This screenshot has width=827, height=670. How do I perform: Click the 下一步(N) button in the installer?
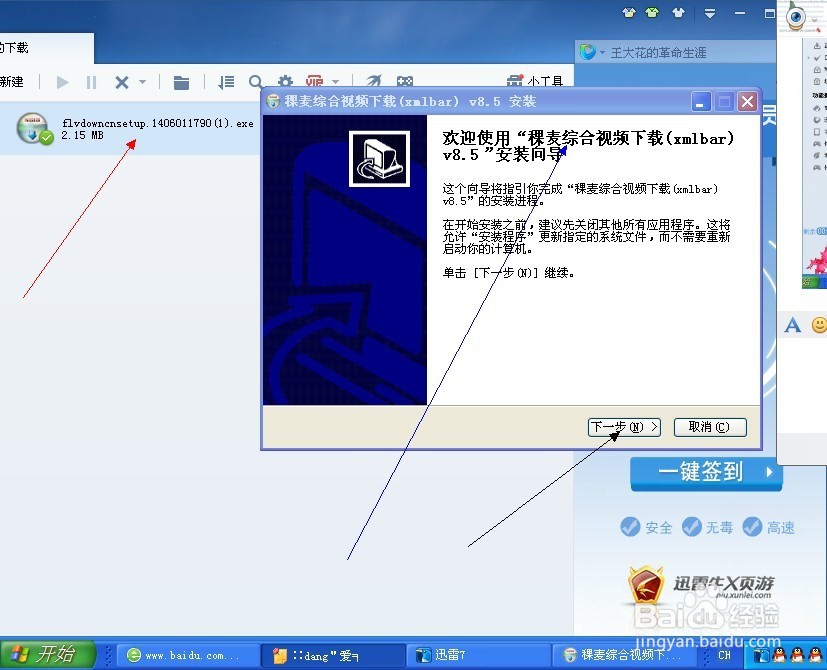(x=624, y=427)
